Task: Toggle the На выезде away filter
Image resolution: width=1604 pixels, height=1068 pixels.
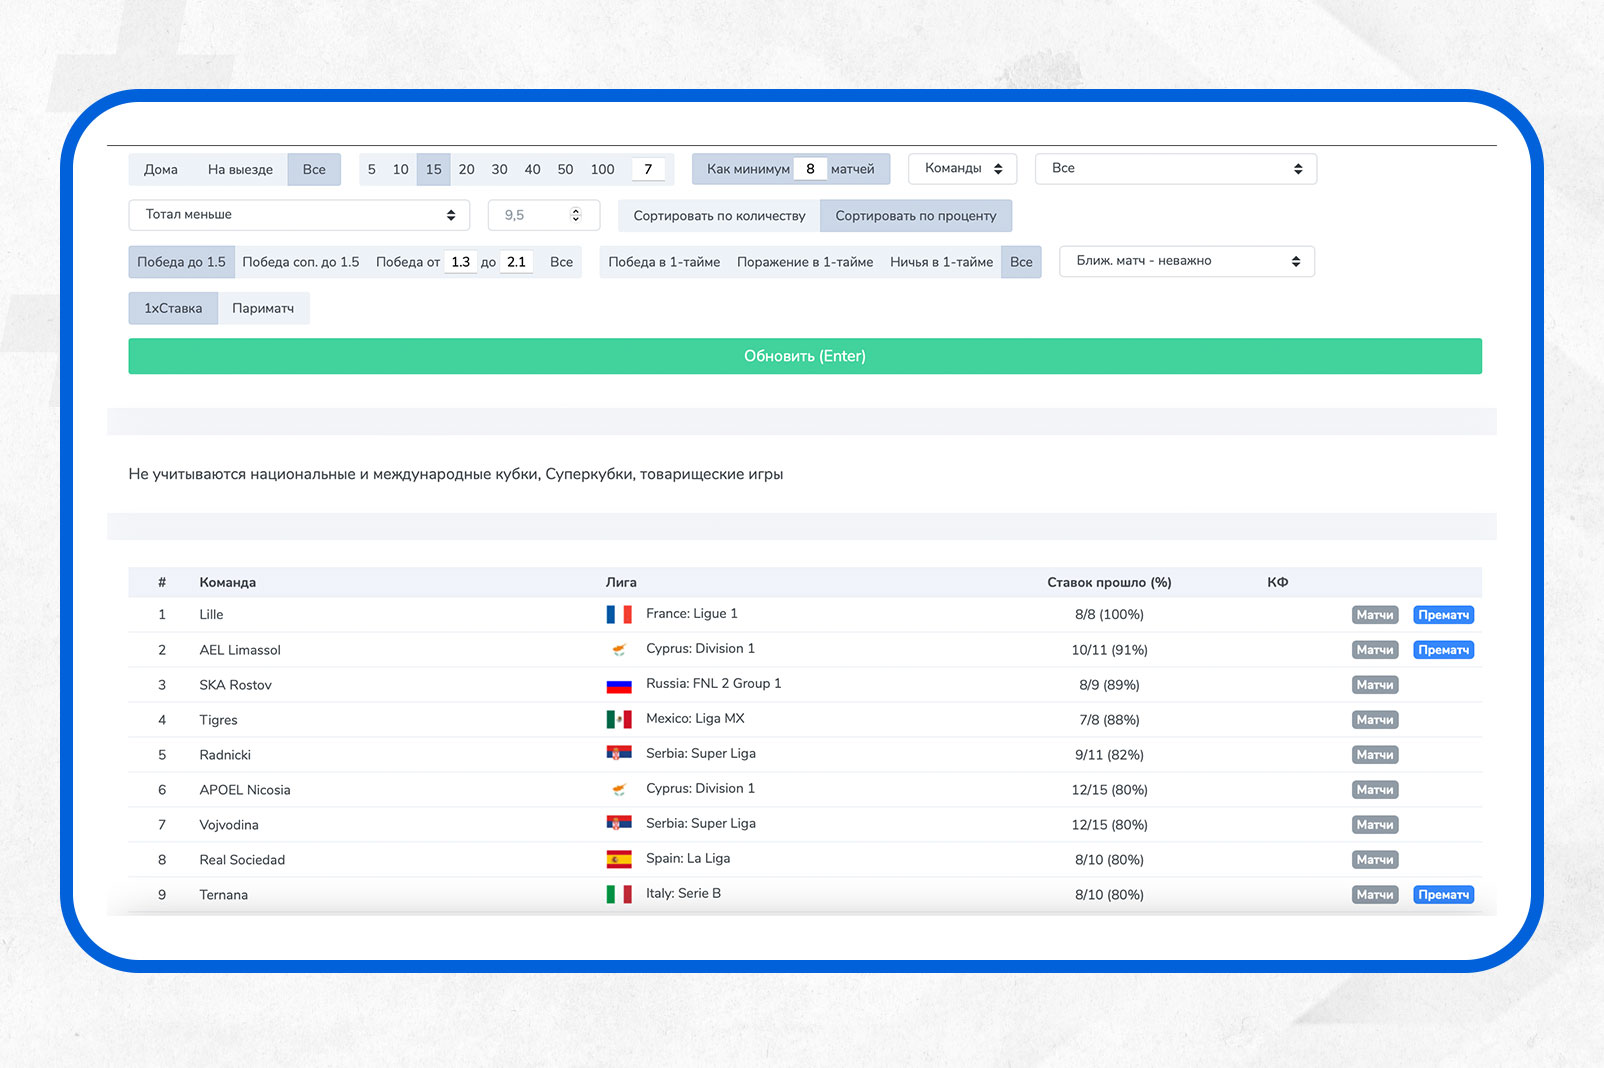Action: (240, 170)
